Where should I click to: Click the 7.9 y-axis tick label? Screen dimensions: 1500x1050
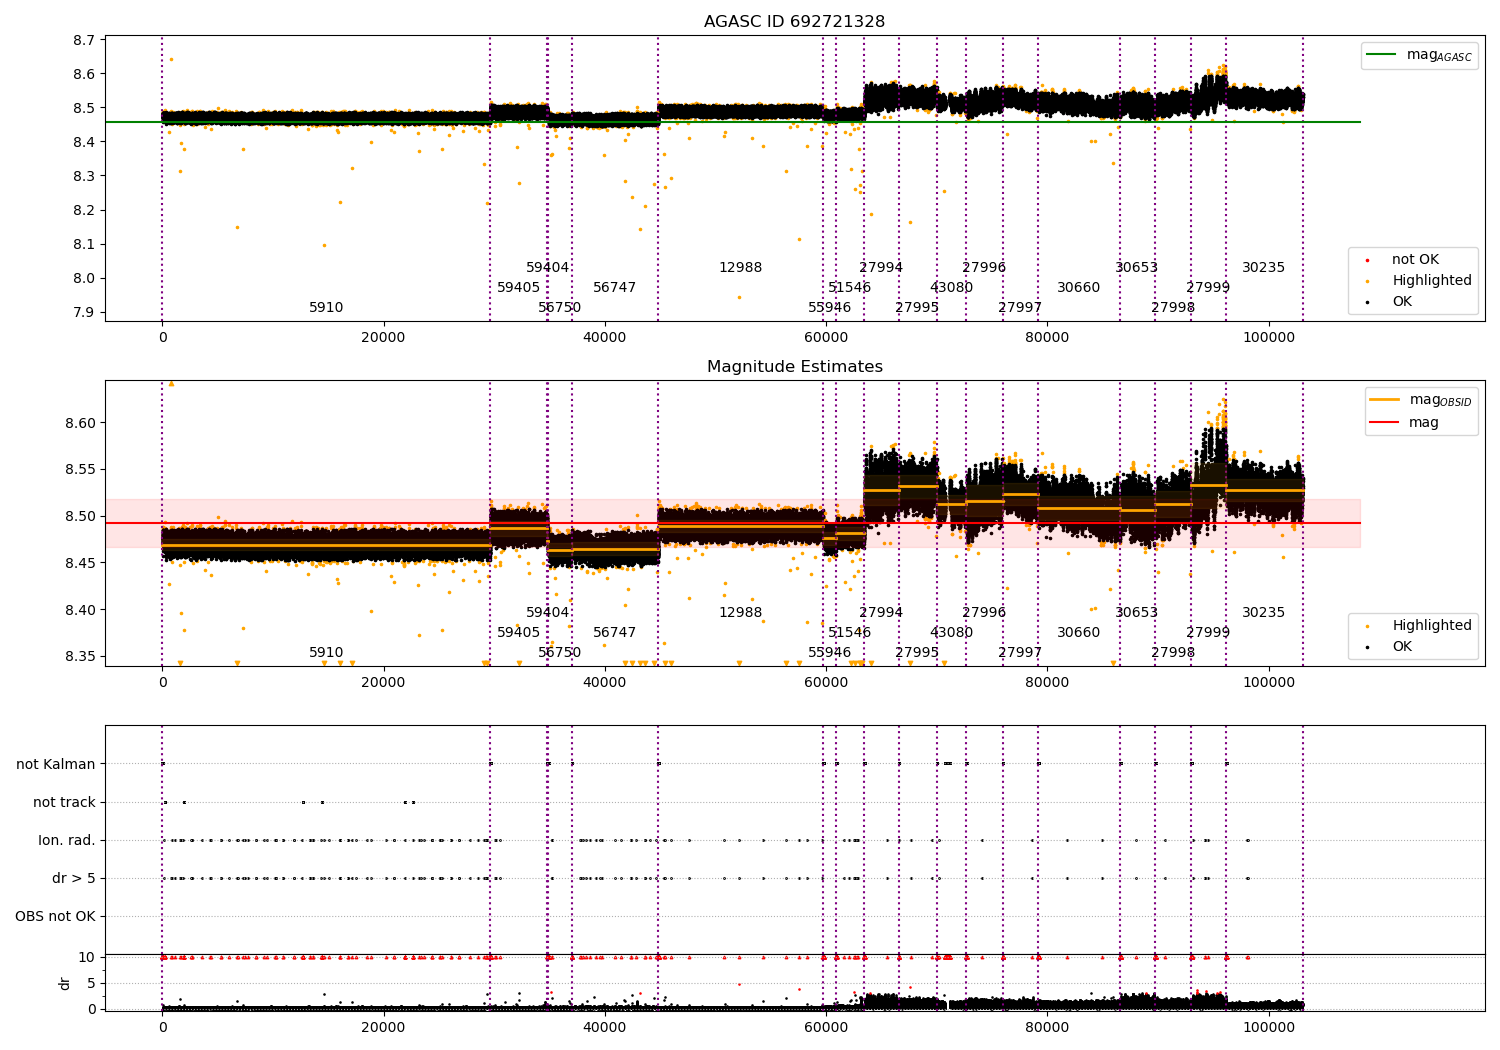tap(85, 312)
